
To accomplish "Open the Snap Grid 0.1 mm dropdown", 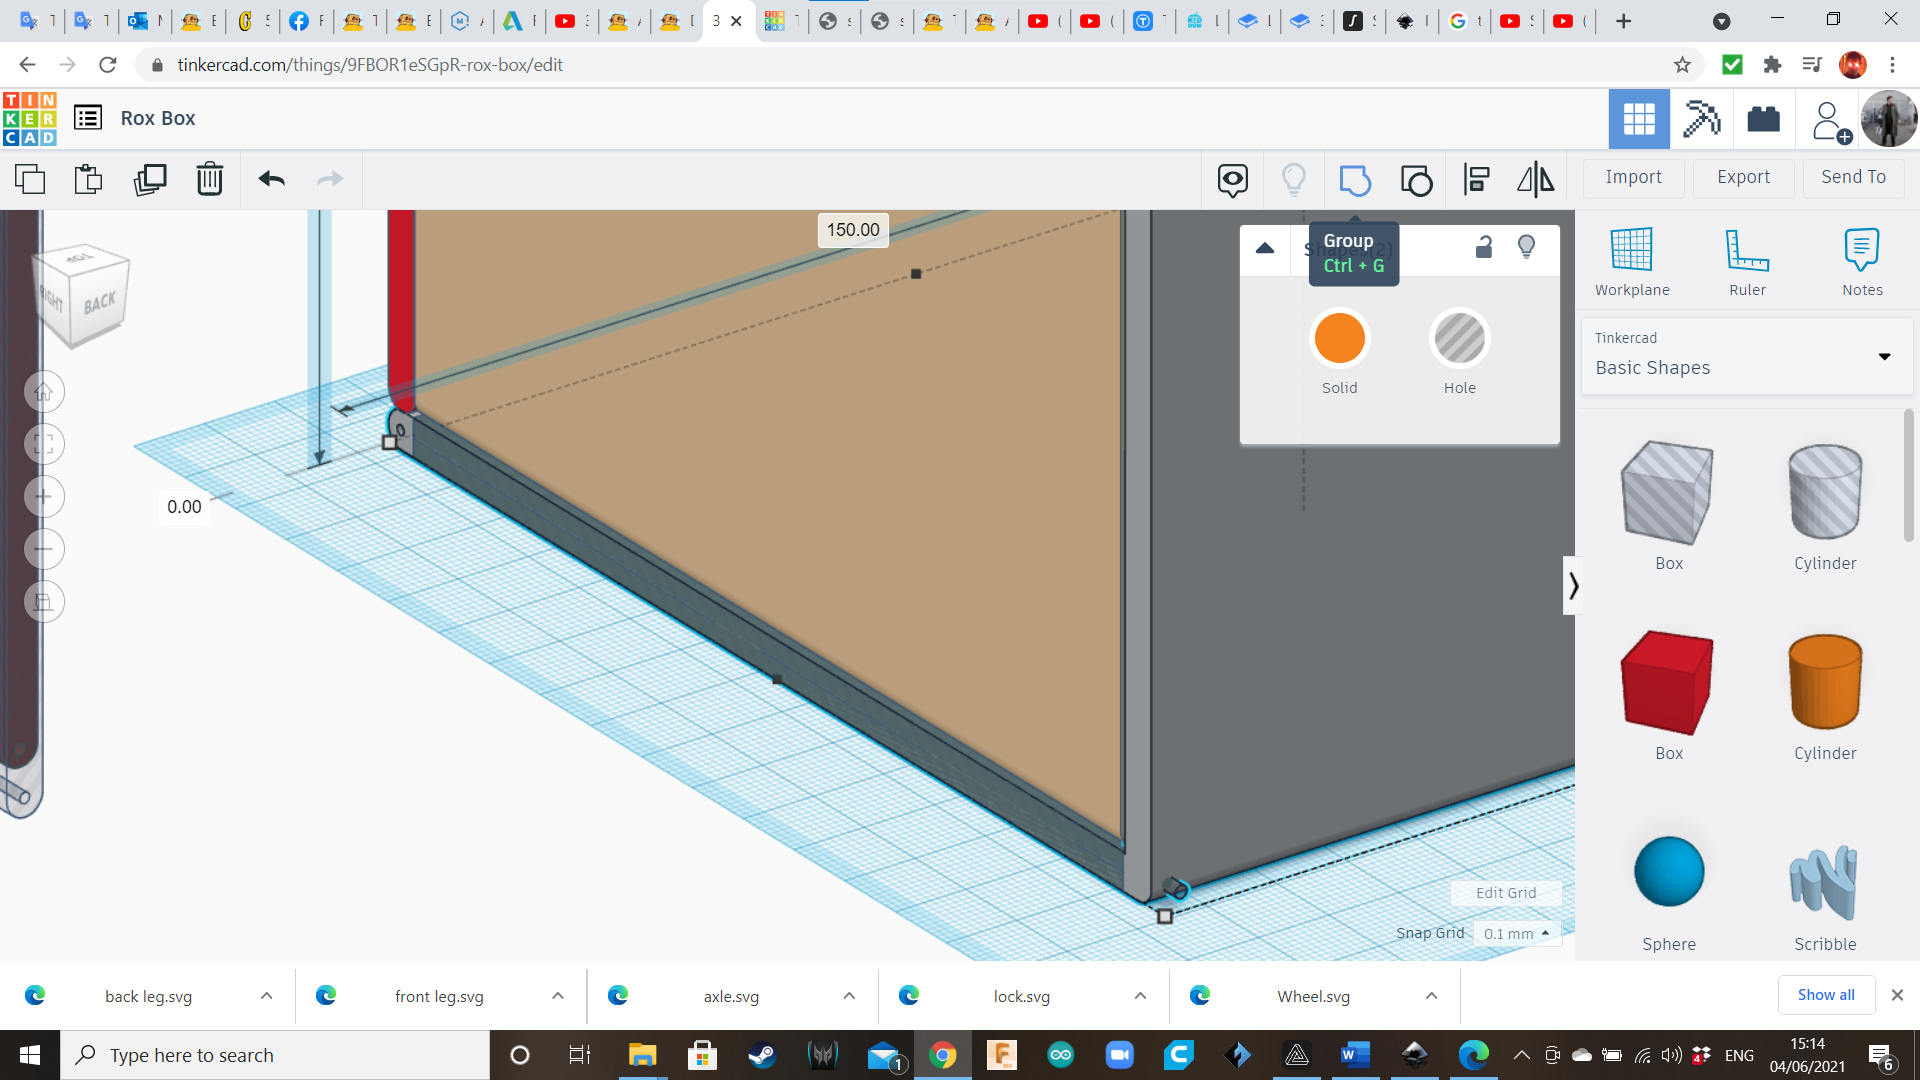I will 1516,933.
